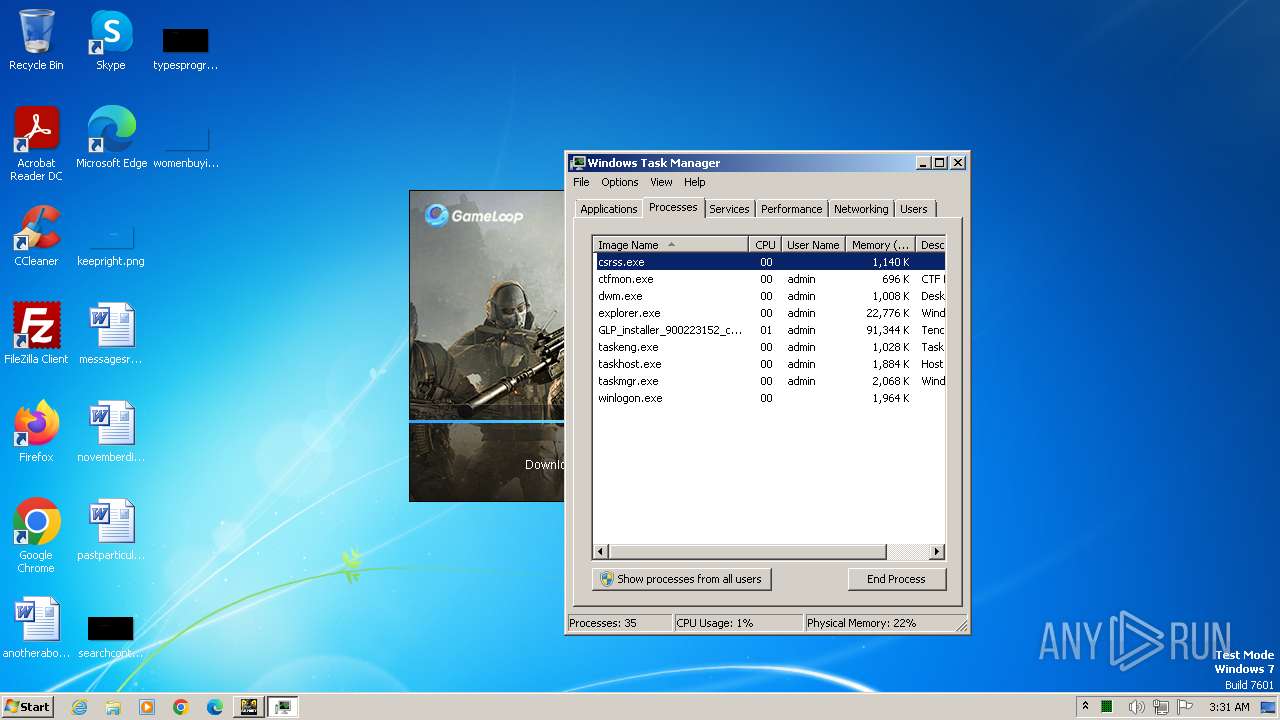Viewport: 1280px width, 720px height.
Task: Launch Firefox desktop shortcut
Action: click(x=36, y=431)
